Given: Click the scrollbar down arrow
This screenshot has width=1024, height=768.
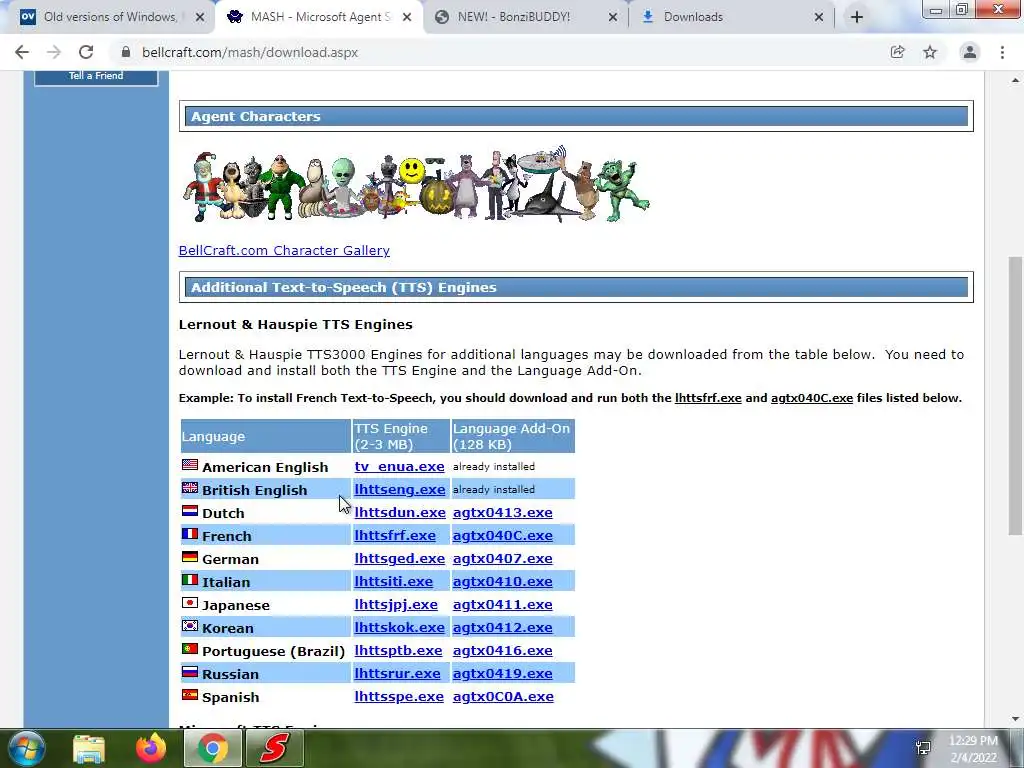Looking at the screenshot, I should (x=1015, y=719).
